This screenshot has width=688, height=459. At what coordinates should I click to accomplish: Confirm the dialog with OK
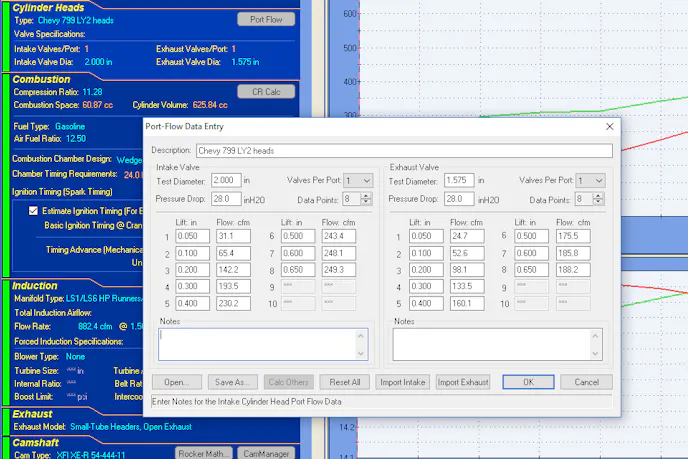point(527,382)
